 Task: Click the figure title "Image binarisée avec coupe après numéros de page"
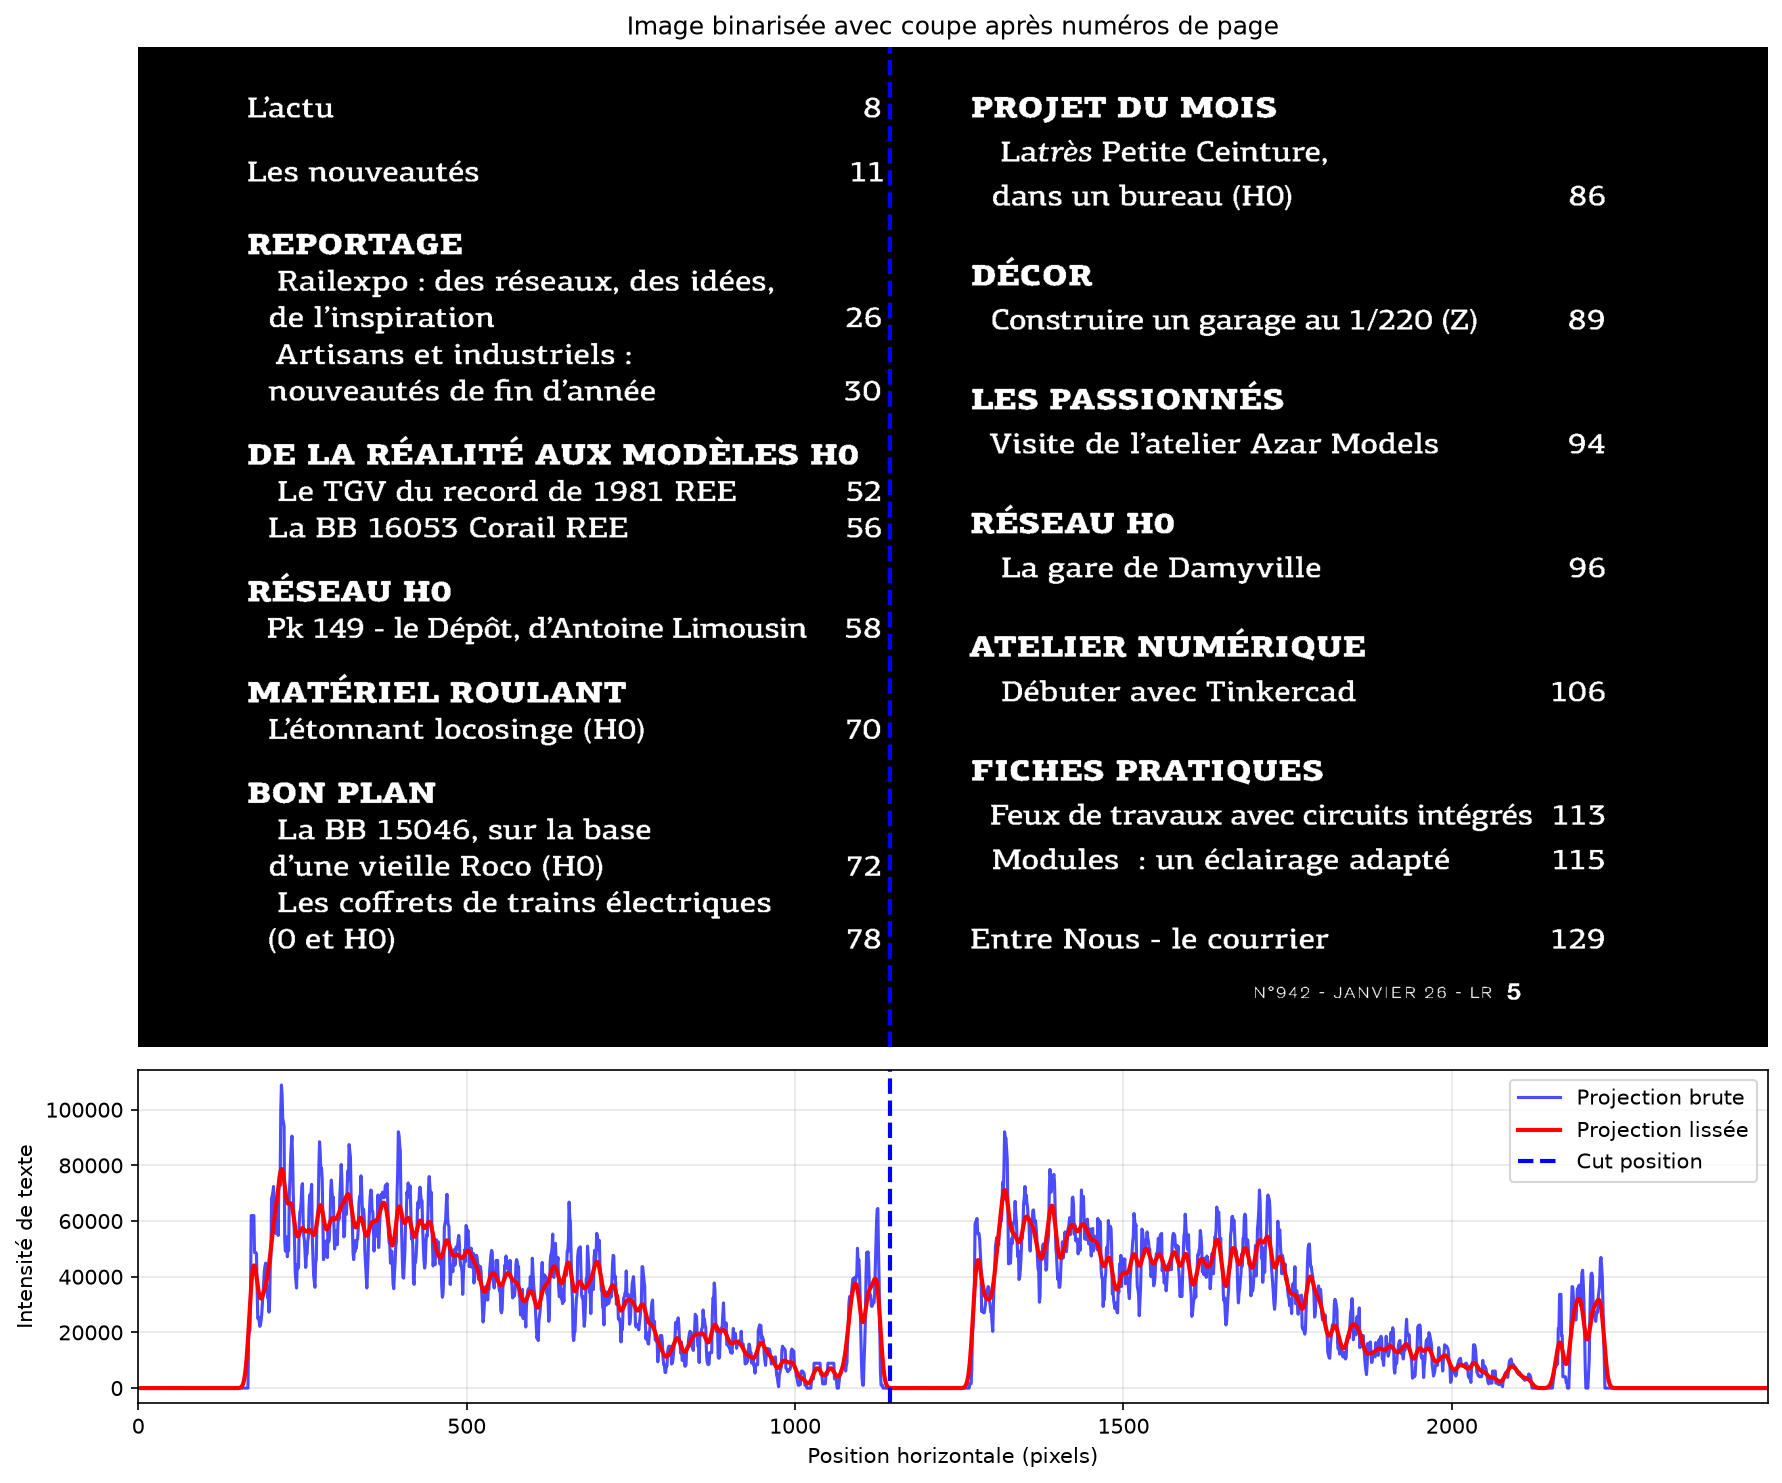coord(952,25)
